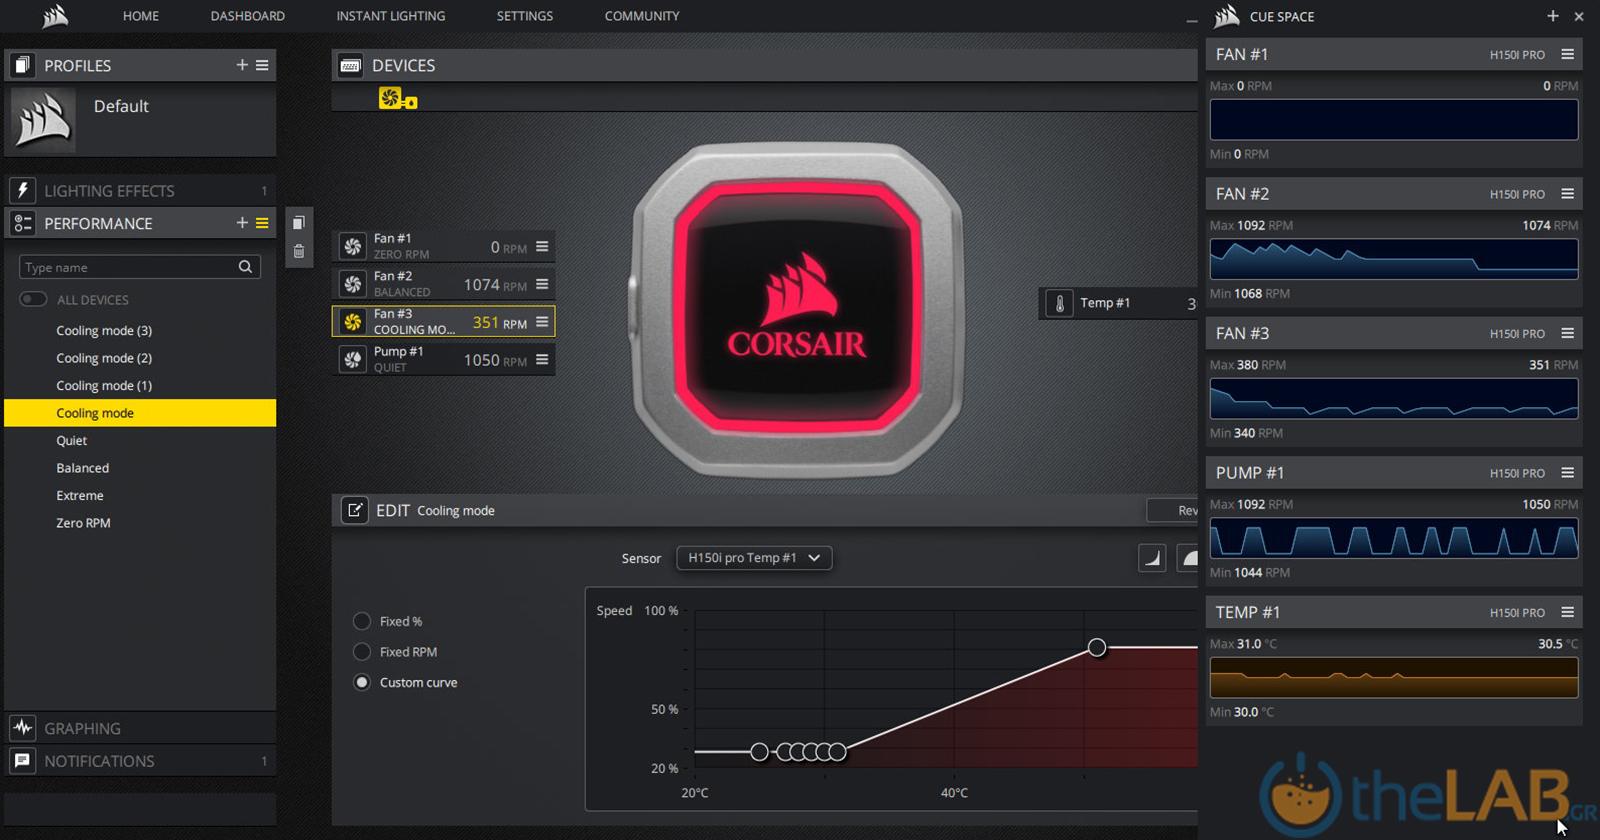Click the PUMP #1 RPM graph
Image resolution: width=1600 pixels, height=840 pixels.
click(1394, 538)
